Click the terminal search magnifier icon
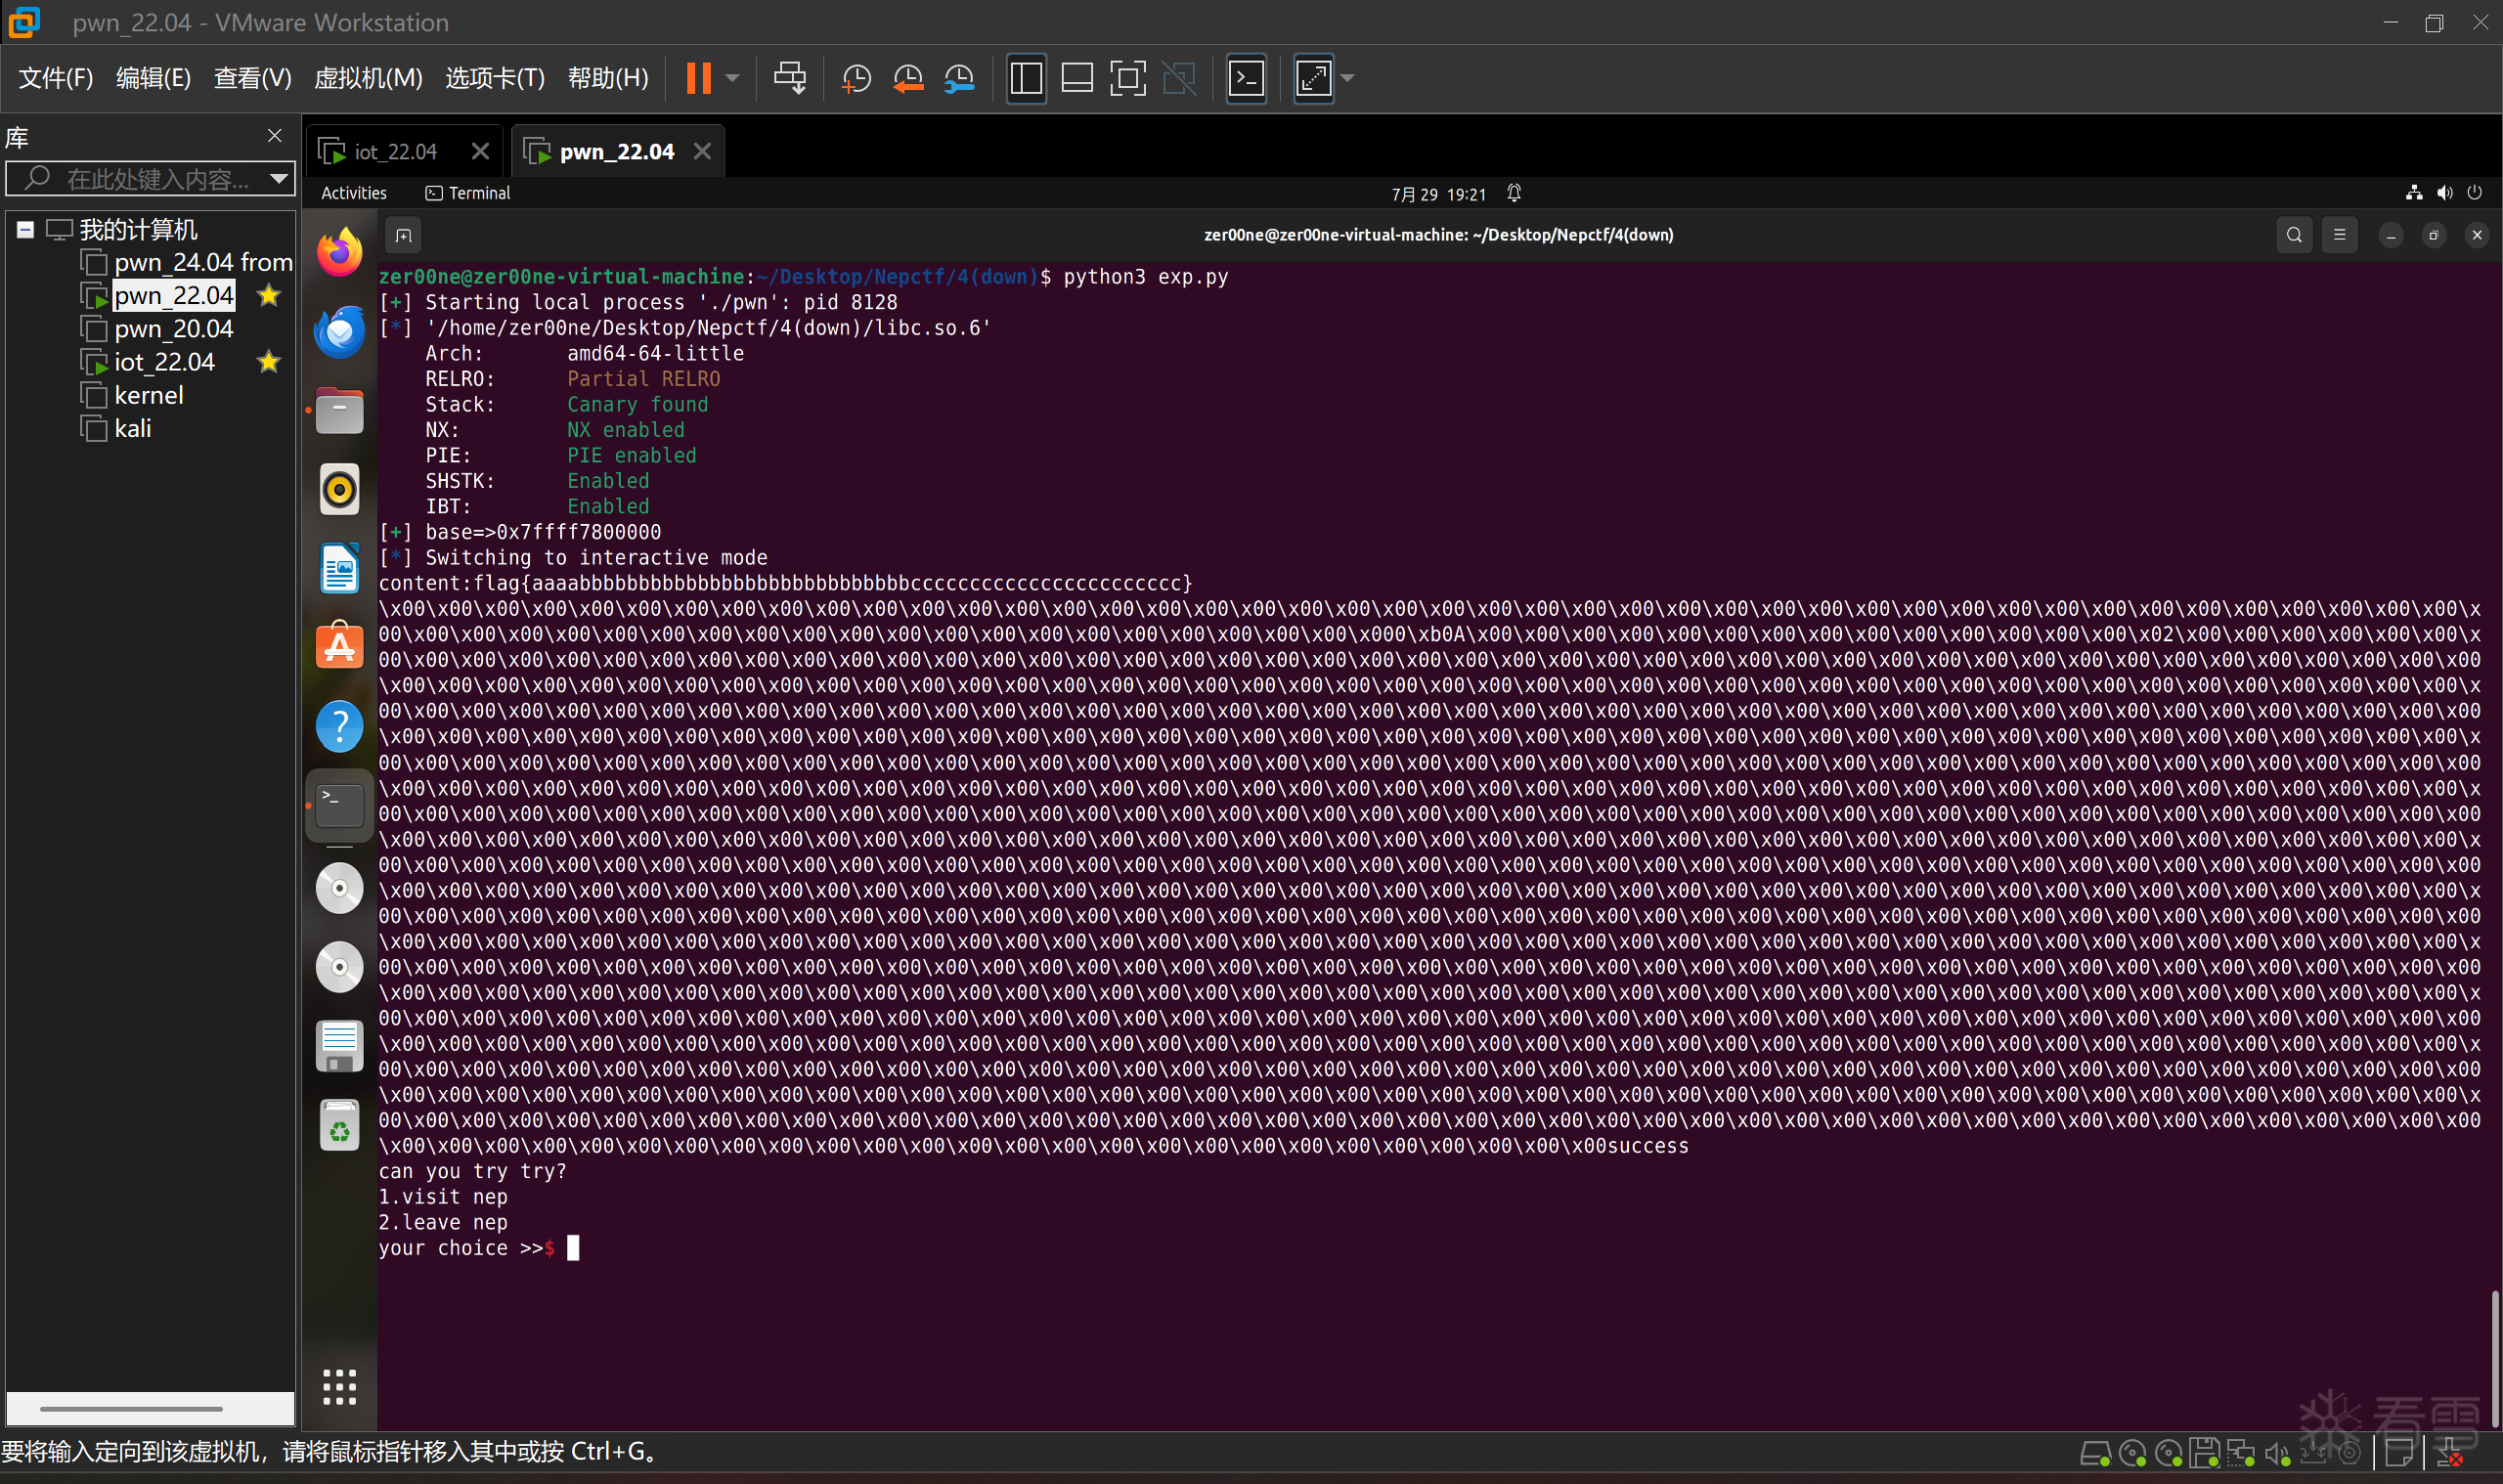 [2293, 235]
